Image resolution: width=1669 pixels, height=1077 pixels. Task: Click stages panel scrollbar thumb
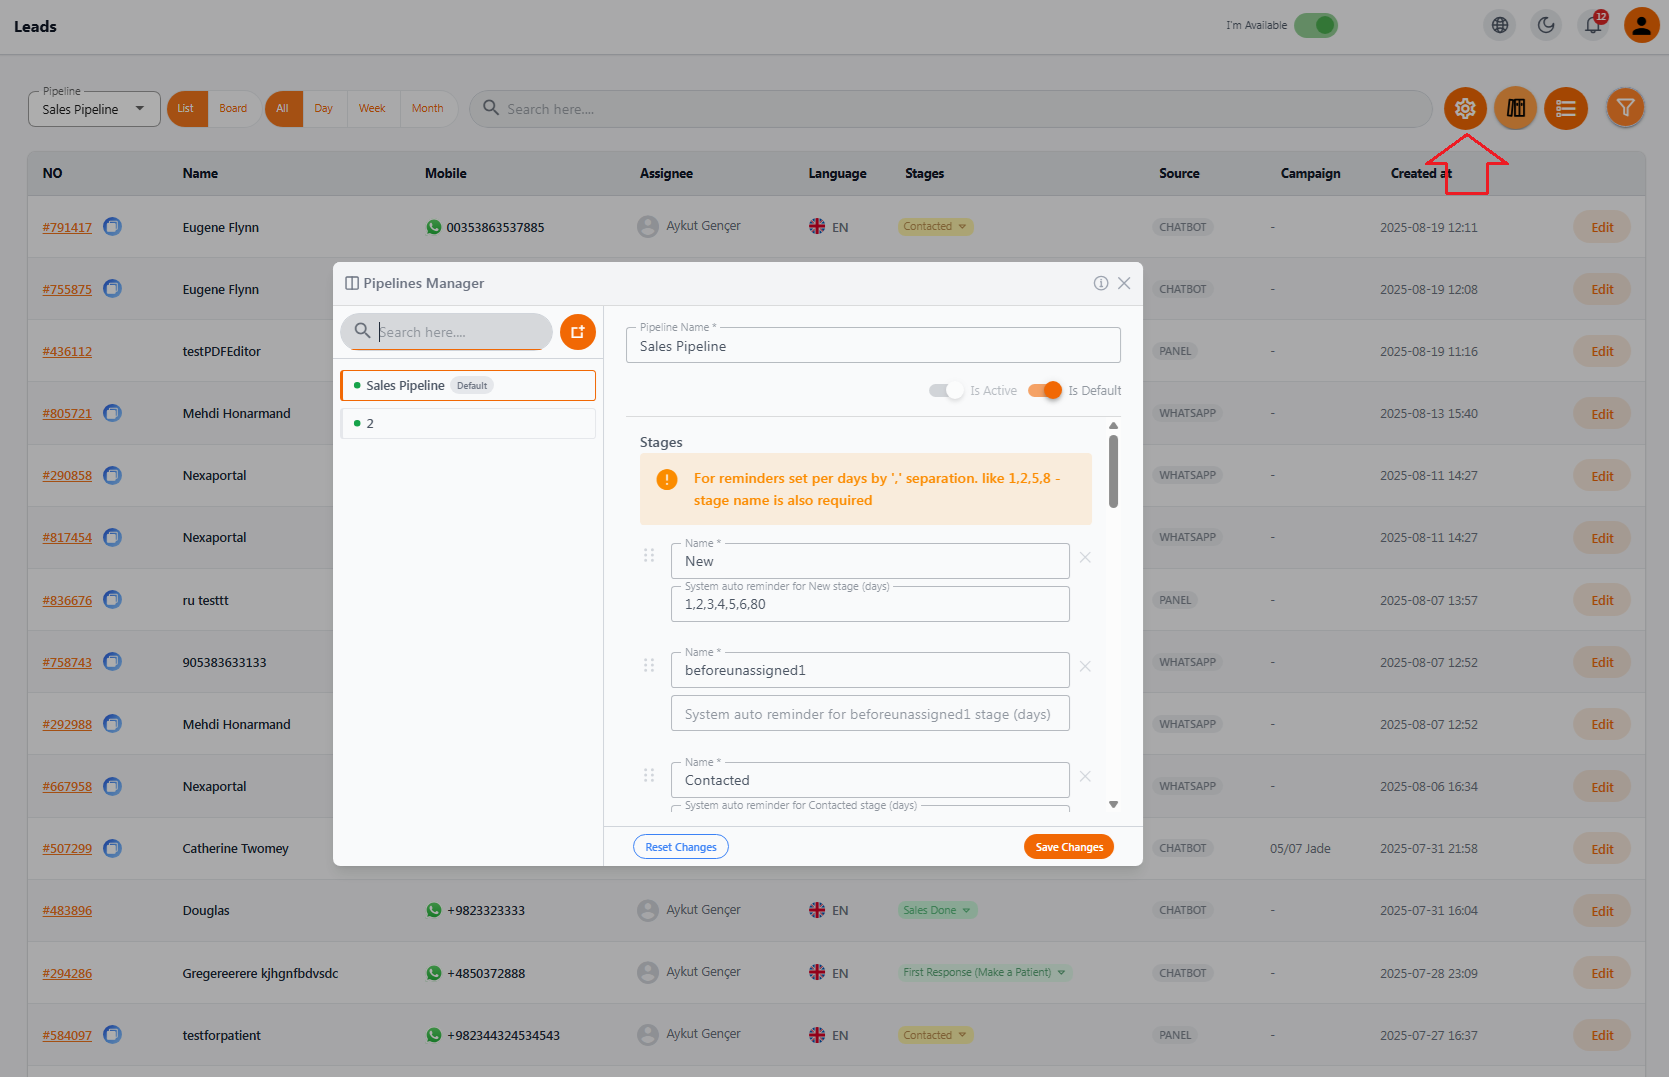(x=1113, y=471)
